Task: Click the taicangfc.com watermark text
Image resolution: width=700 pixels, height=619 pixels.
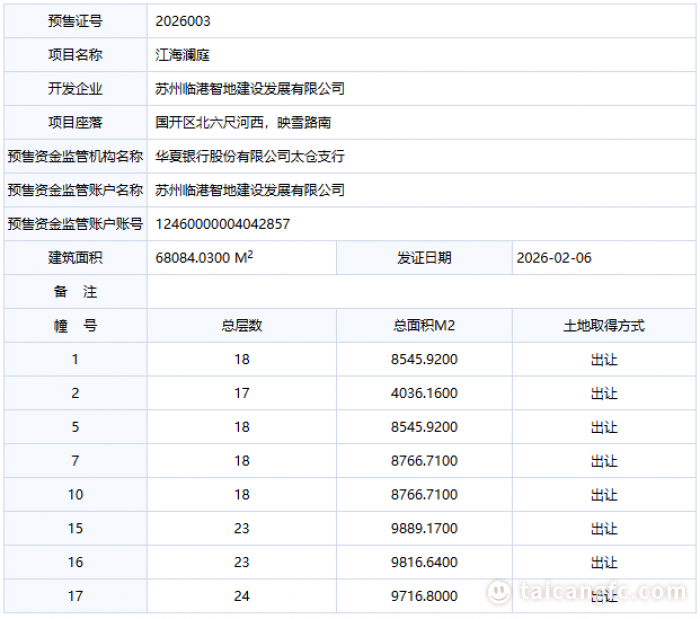Action: (602, 592)
